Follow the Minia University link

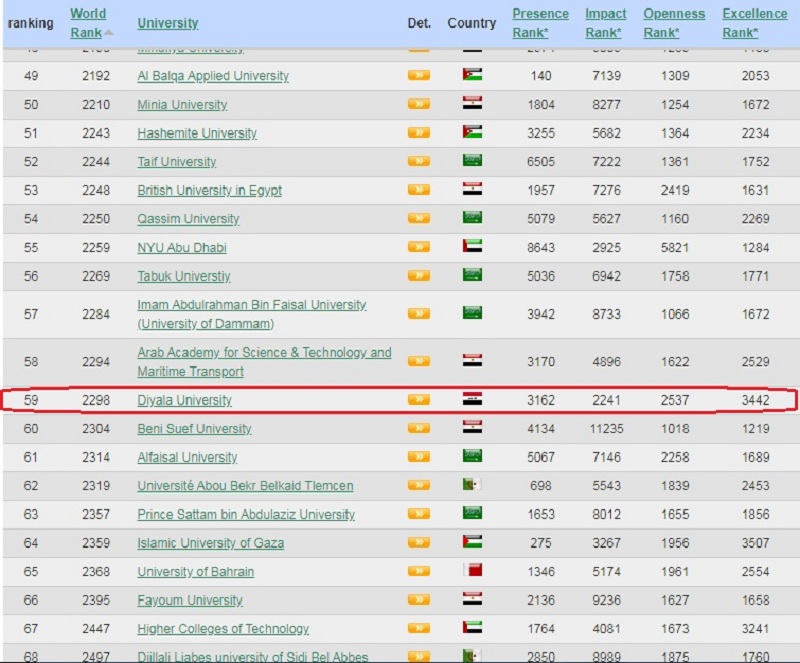pyautogui.click(x=182, y=105)
